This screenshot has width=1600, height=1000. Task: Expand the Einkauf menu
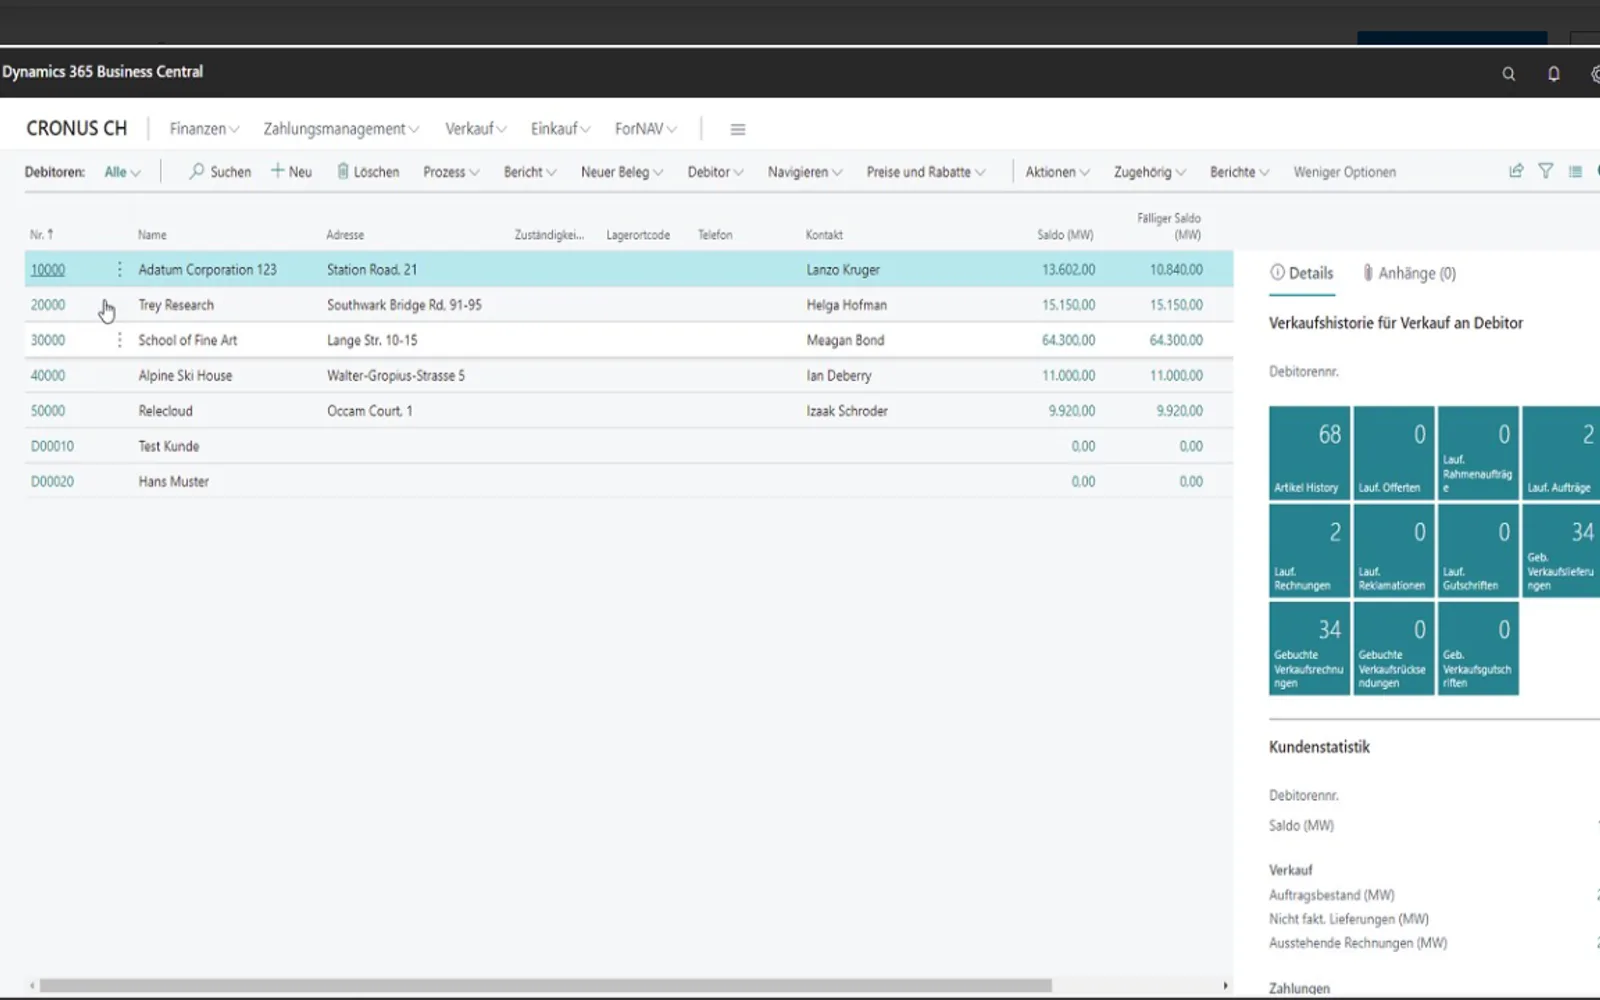[x=560, y=129]
